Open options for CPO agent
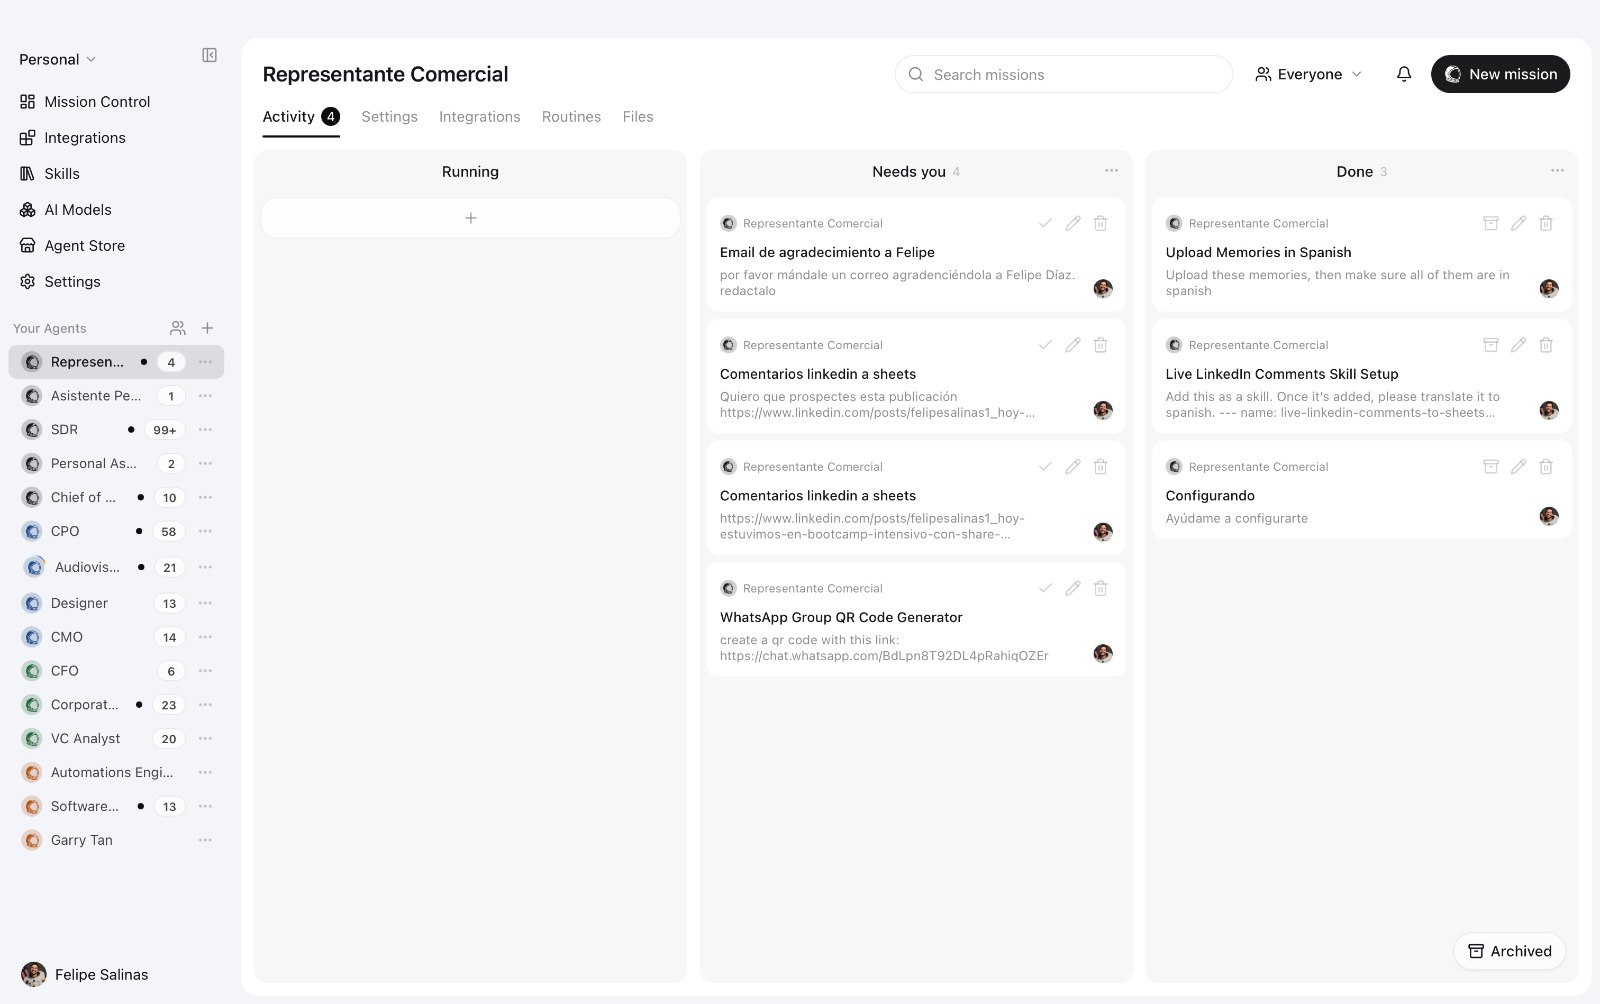1600x1004 pixels. [x=205, y=531]
